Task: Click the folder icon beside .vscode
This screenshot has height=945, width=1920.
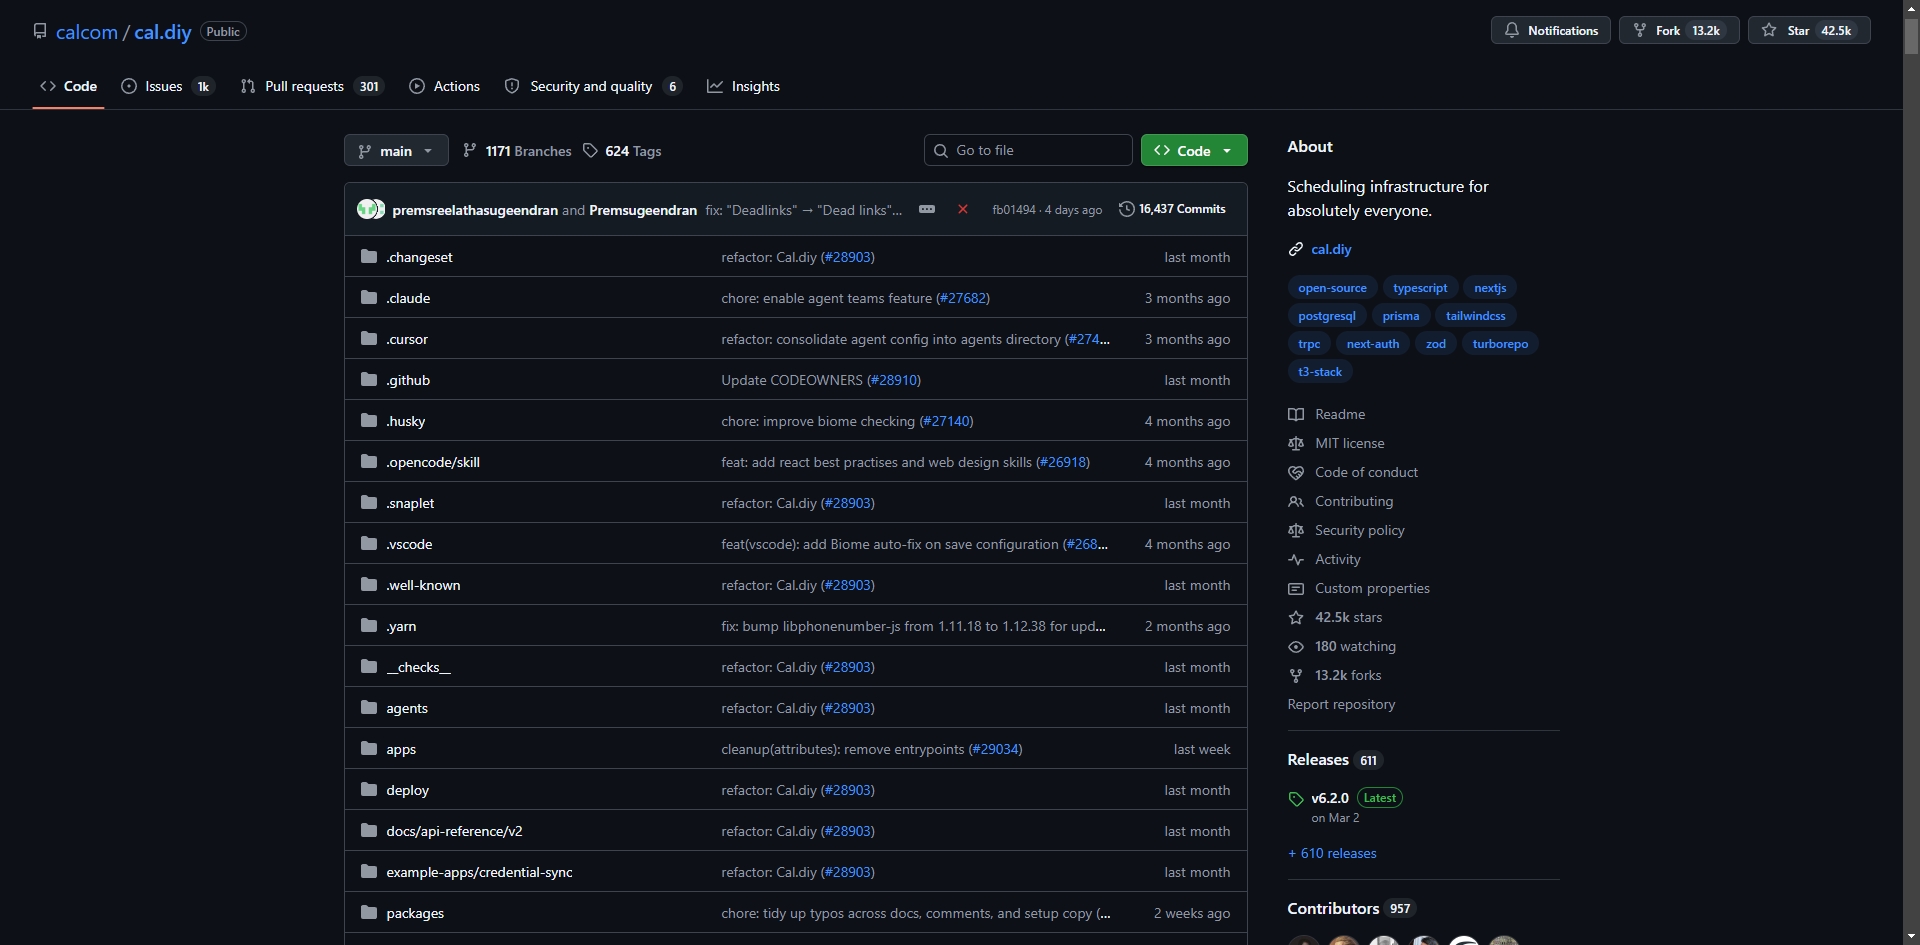Action: (x=369, y=544)
